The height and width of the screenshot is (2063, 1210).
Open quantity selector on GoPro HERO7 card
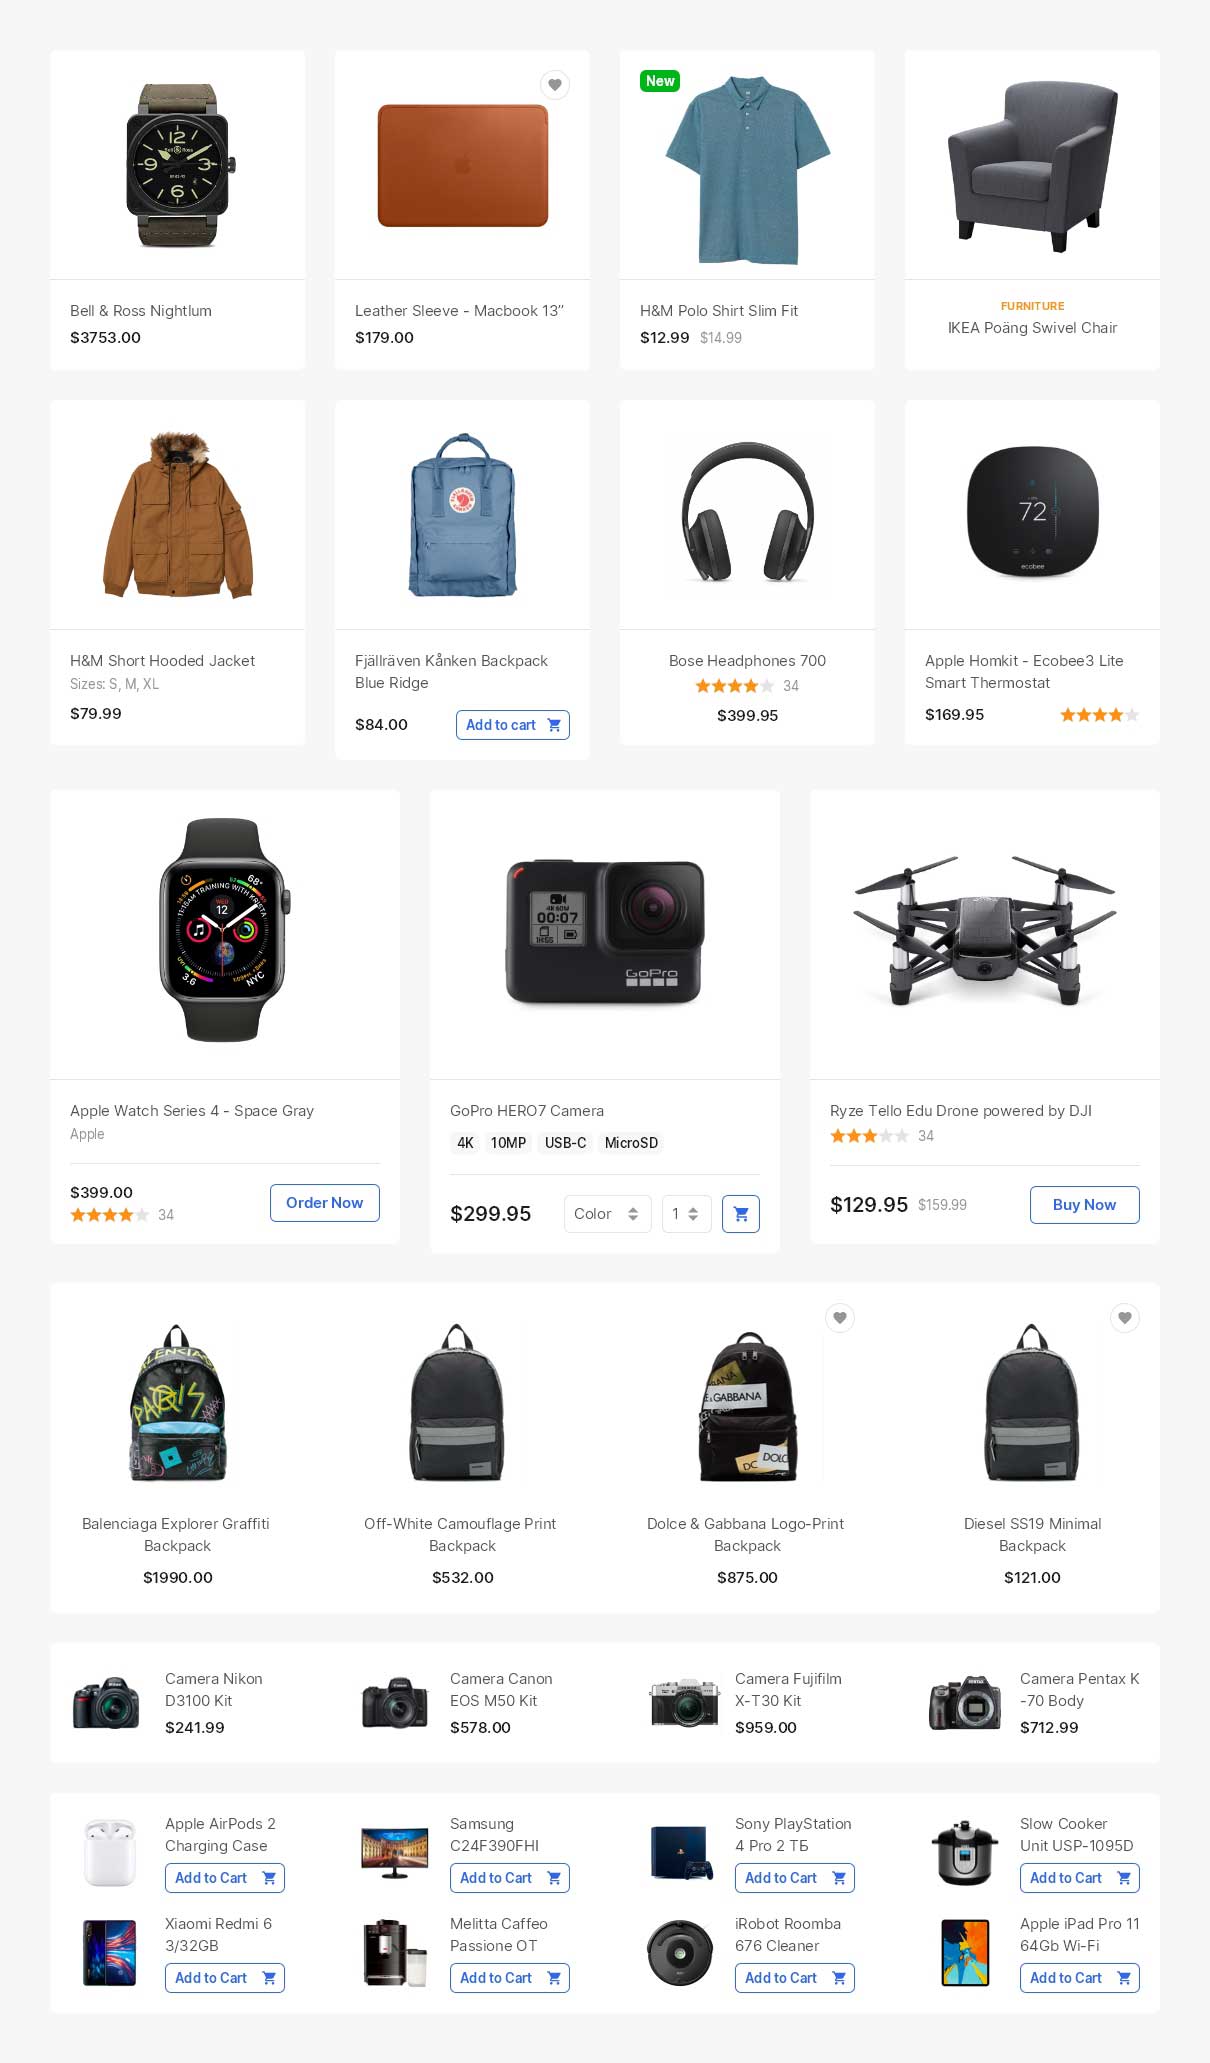[x=686, y=1214]
